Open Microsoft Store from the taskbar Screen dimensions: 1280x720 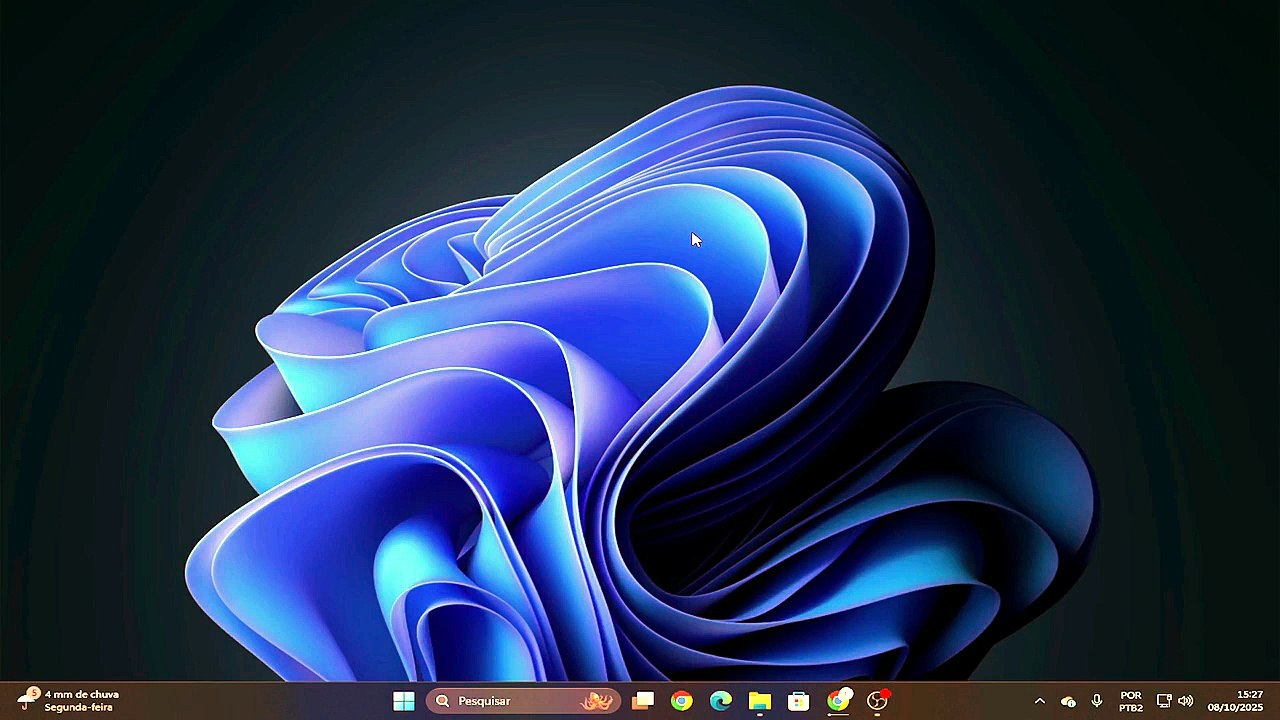tap(799, 701)
